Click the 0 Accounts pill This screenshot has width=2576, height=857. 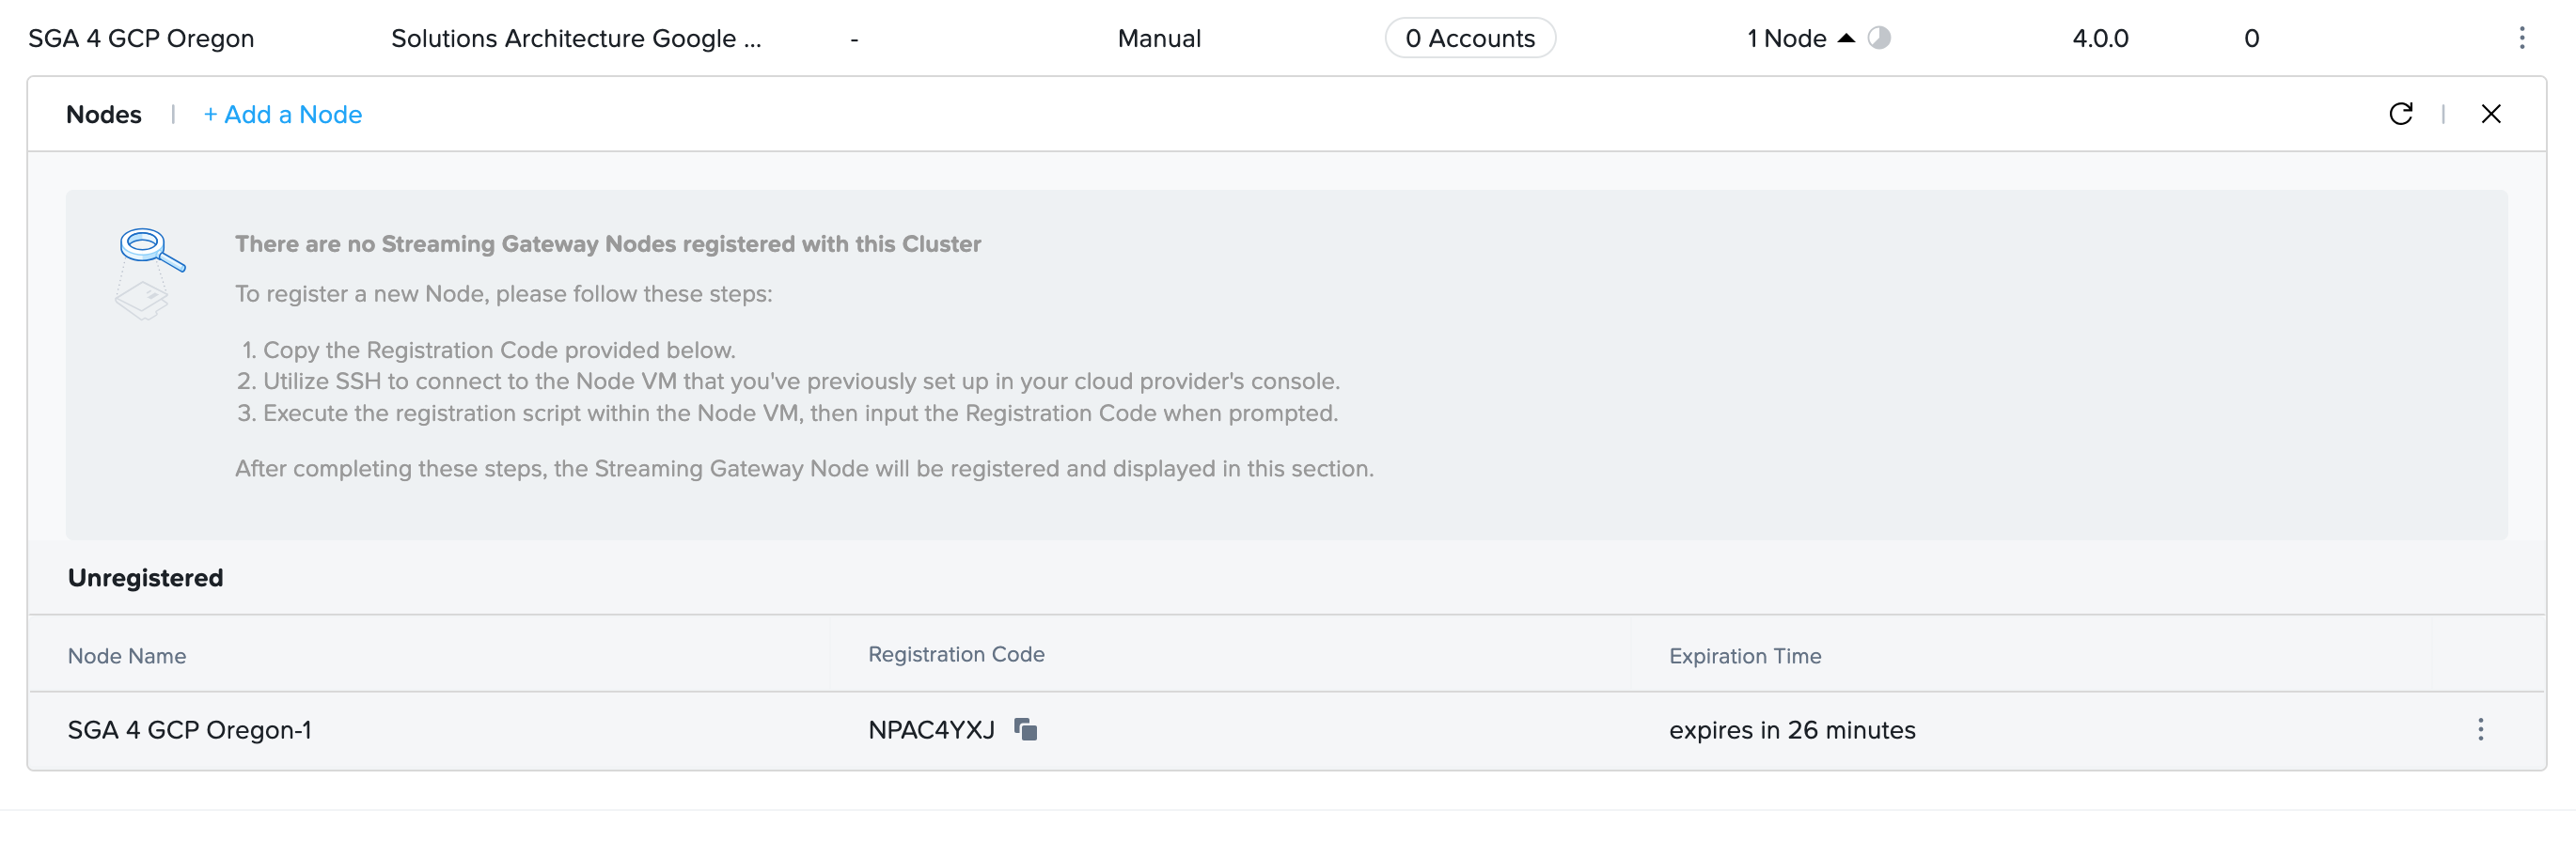click(1469, 38)
